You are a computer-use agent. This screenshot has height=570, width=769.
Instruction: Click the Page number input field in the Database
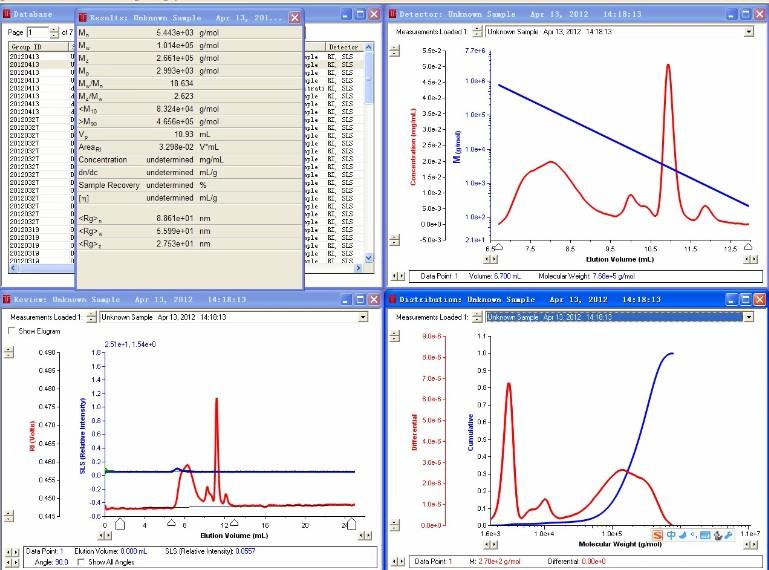click(x=38, y=32)
